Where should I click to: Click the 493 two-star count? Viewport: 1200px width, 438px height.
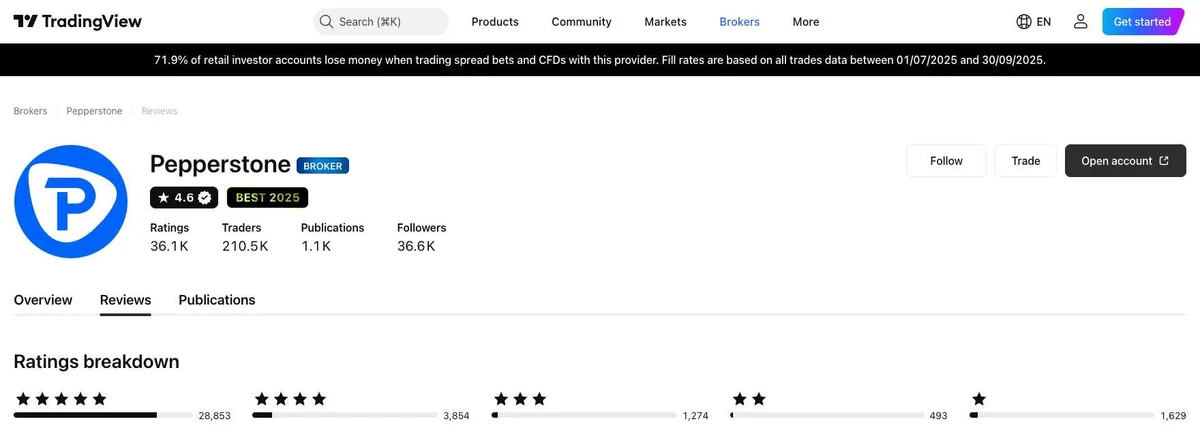pos(938,415)
